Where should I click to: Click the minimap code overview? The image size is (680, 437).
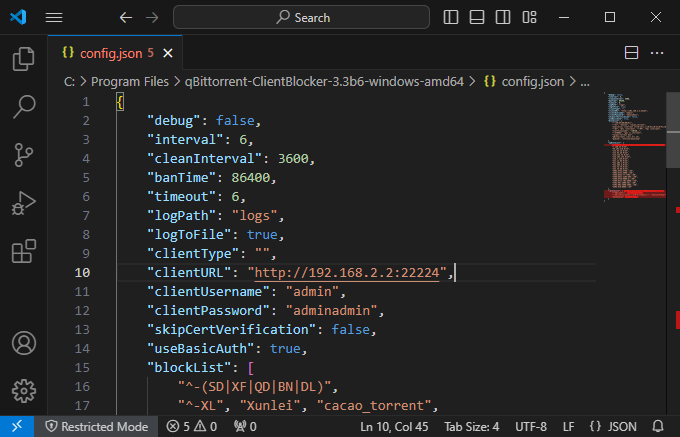pos(634,147)
